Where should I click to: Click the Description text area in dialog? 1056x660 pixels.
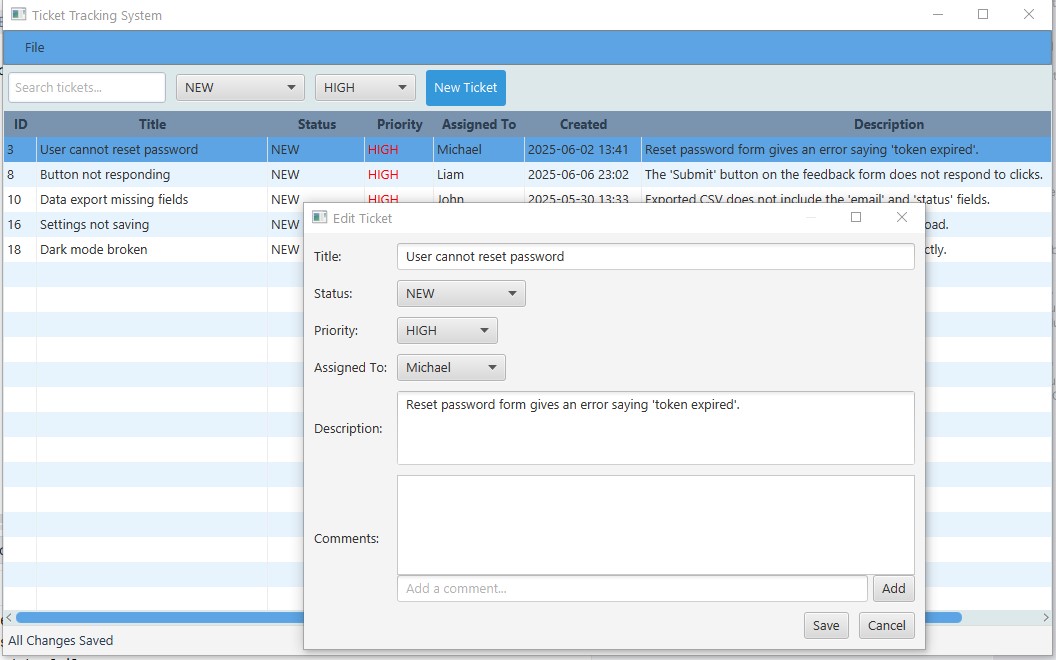pyautogui.click(x=656, y=428)
